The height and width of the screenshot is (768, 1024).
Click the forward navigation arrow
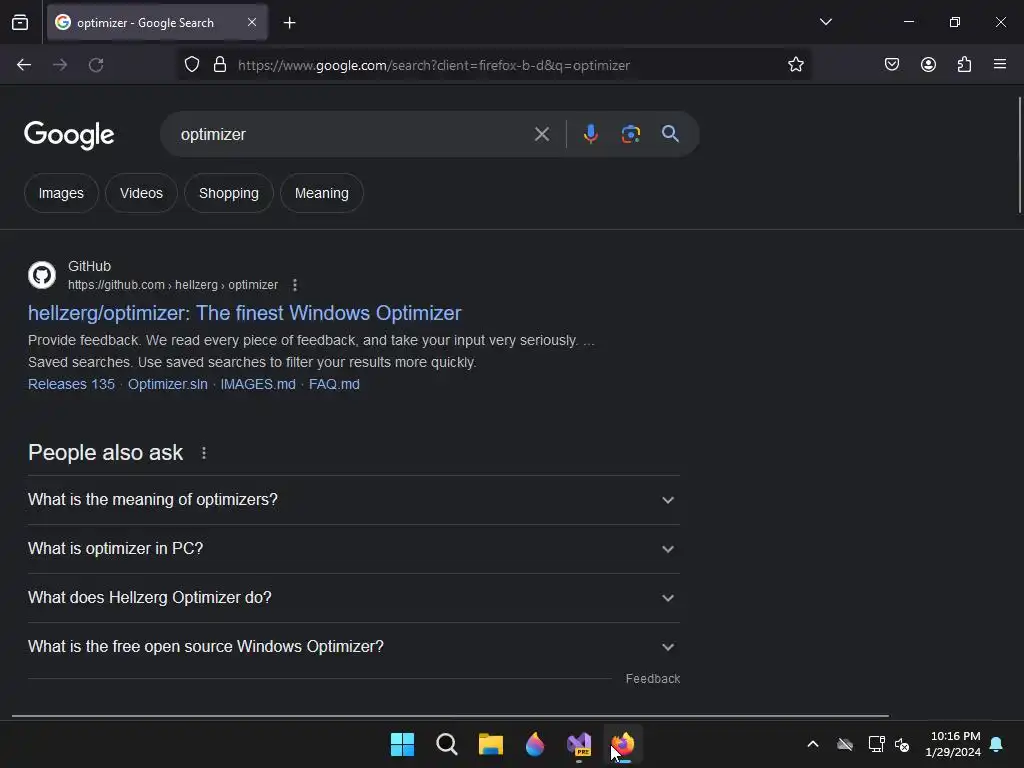coord(60,65)
